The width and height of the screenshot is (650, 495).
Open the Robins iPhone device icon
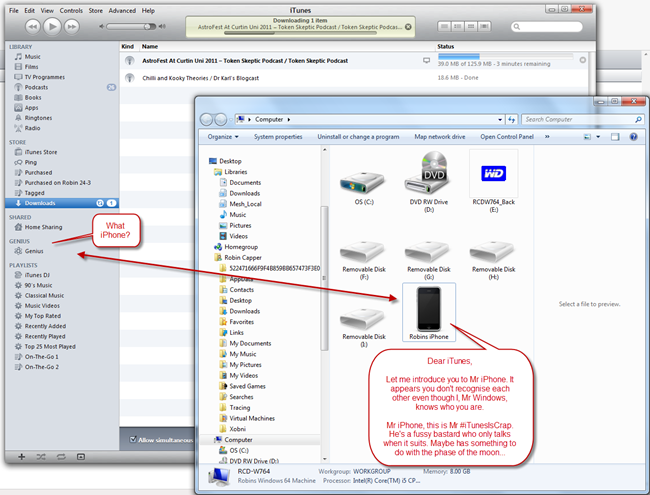tap(427, 311)
